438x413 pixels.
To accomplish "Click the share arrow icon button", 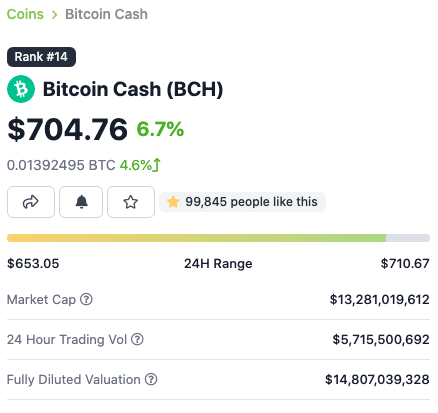I will point(31,202).
